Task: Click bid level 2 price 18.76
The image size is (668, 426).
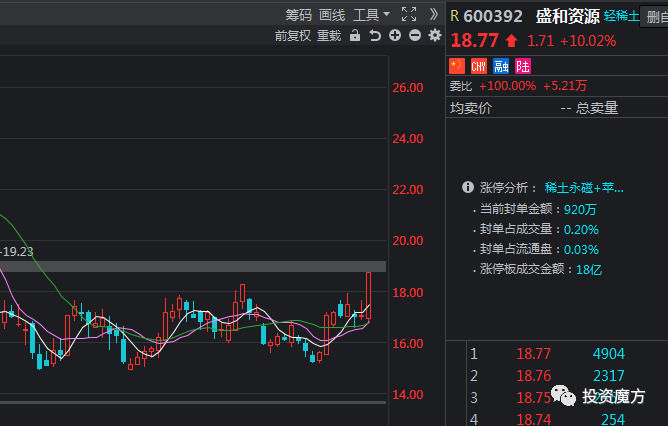Action: [533, 376]
